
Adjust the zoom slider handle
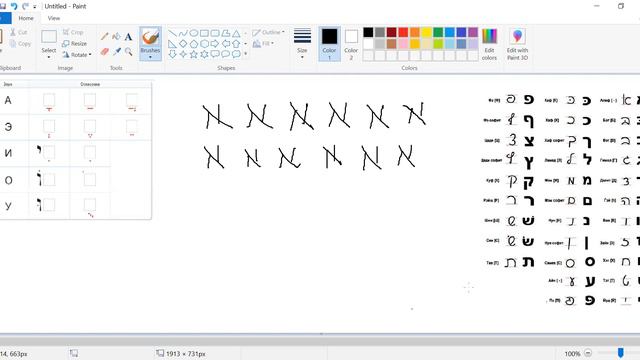coord(620,353)
